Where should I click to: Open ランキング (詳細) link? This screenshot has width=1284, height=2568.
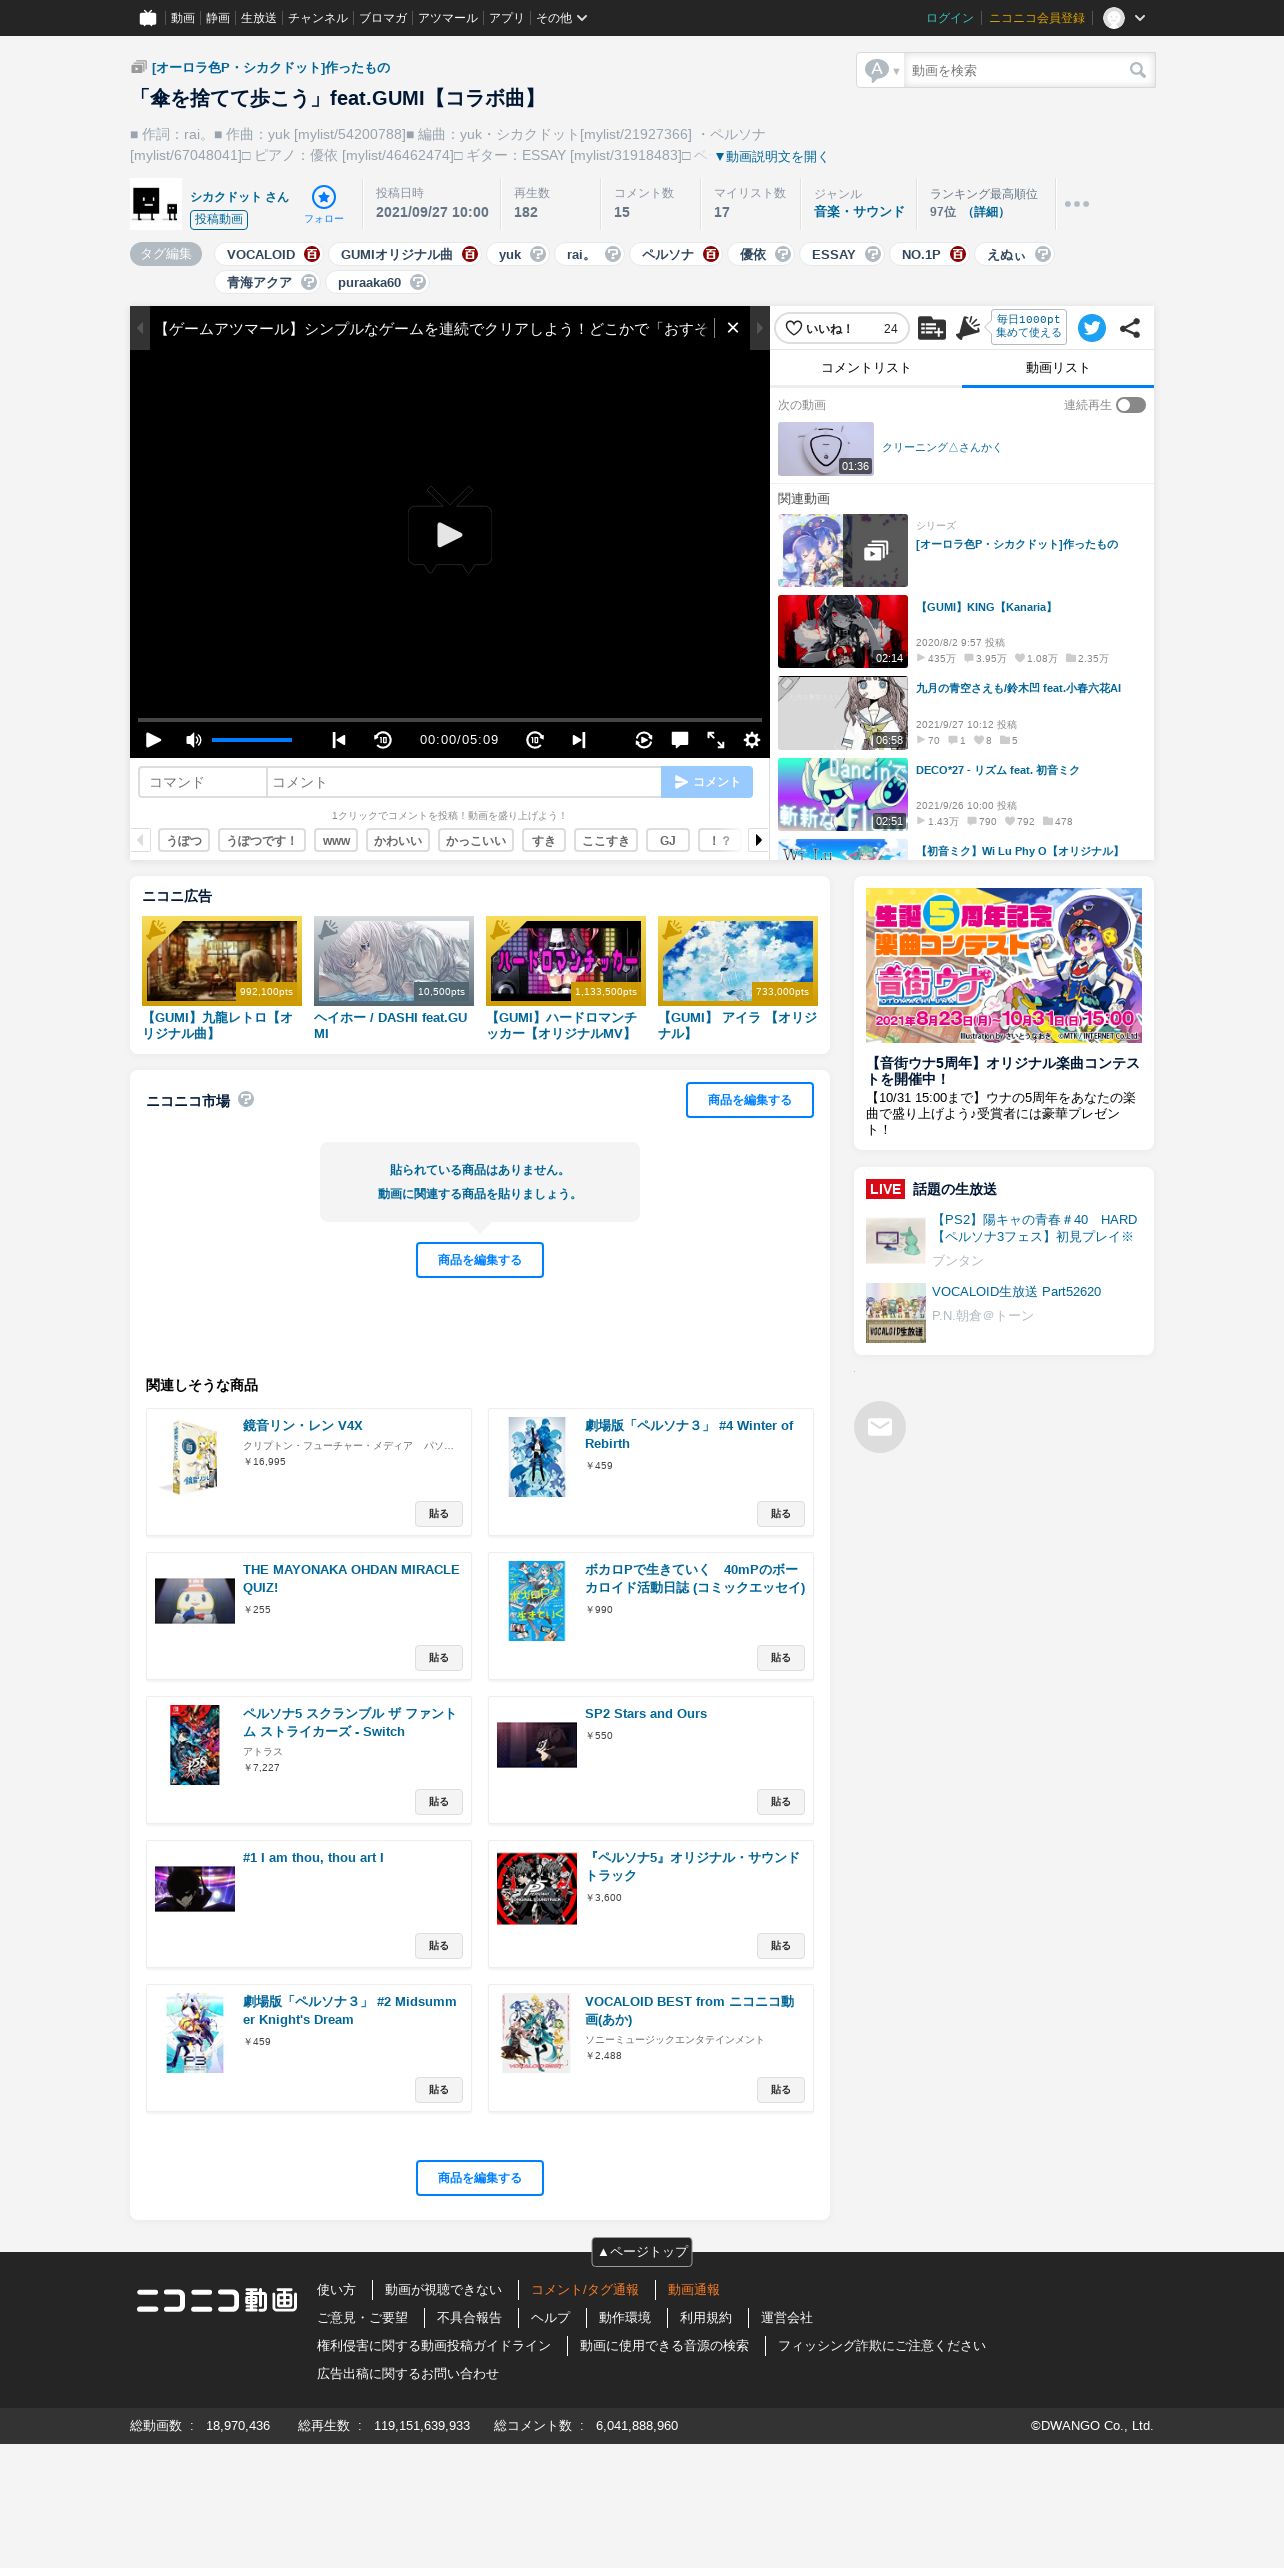(x=986, y=212)
